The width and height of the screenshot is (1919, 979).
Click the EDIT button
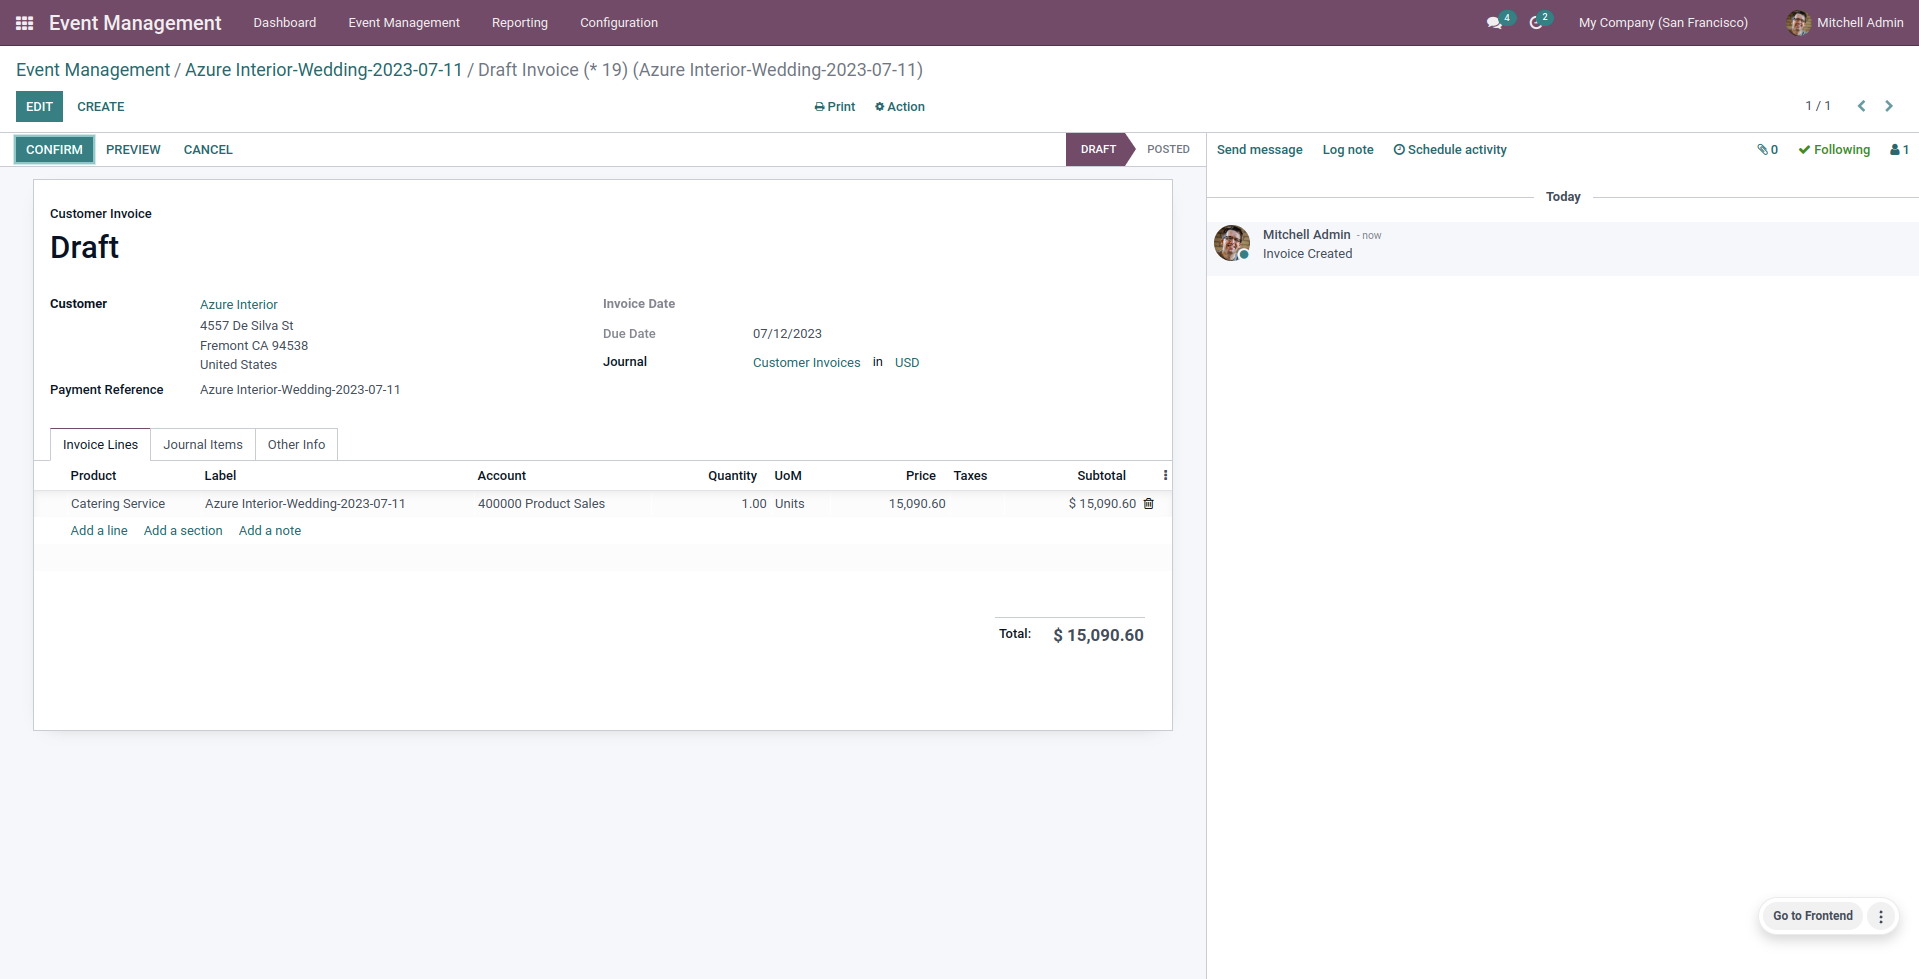click(x=39, y=107)
